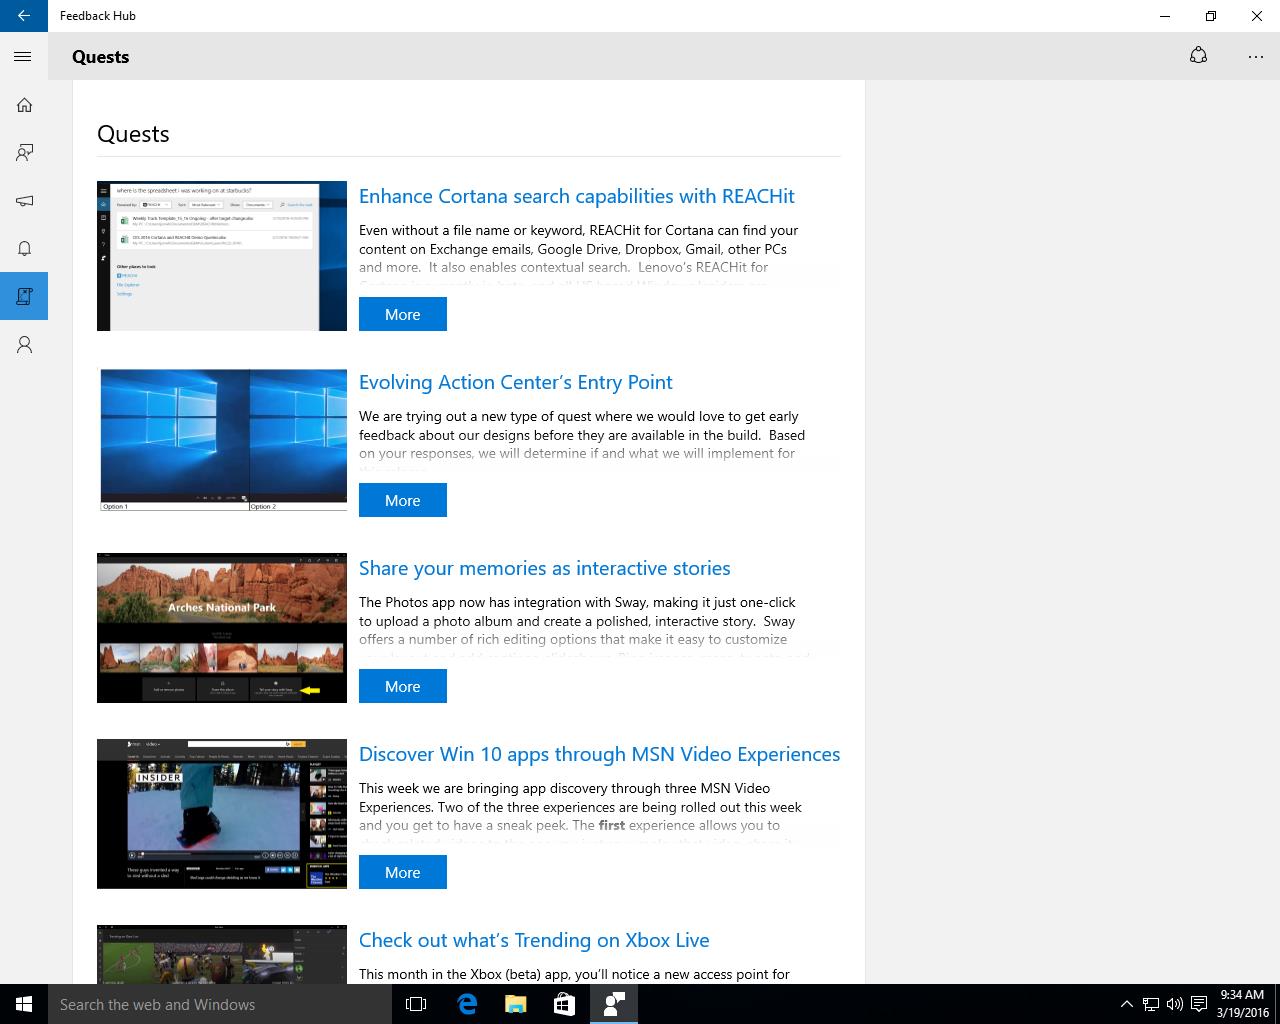
Task: Open 'Evolving Action Center's Entry Point' quest
Action: [x=515, y=382]
